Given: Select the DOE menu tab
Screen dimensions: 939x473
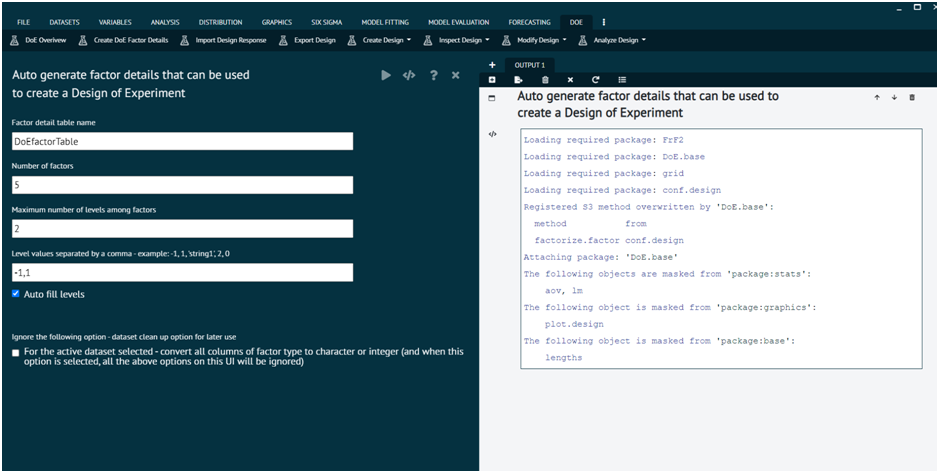Looking at the screenshot, I should tap(576, 22).
